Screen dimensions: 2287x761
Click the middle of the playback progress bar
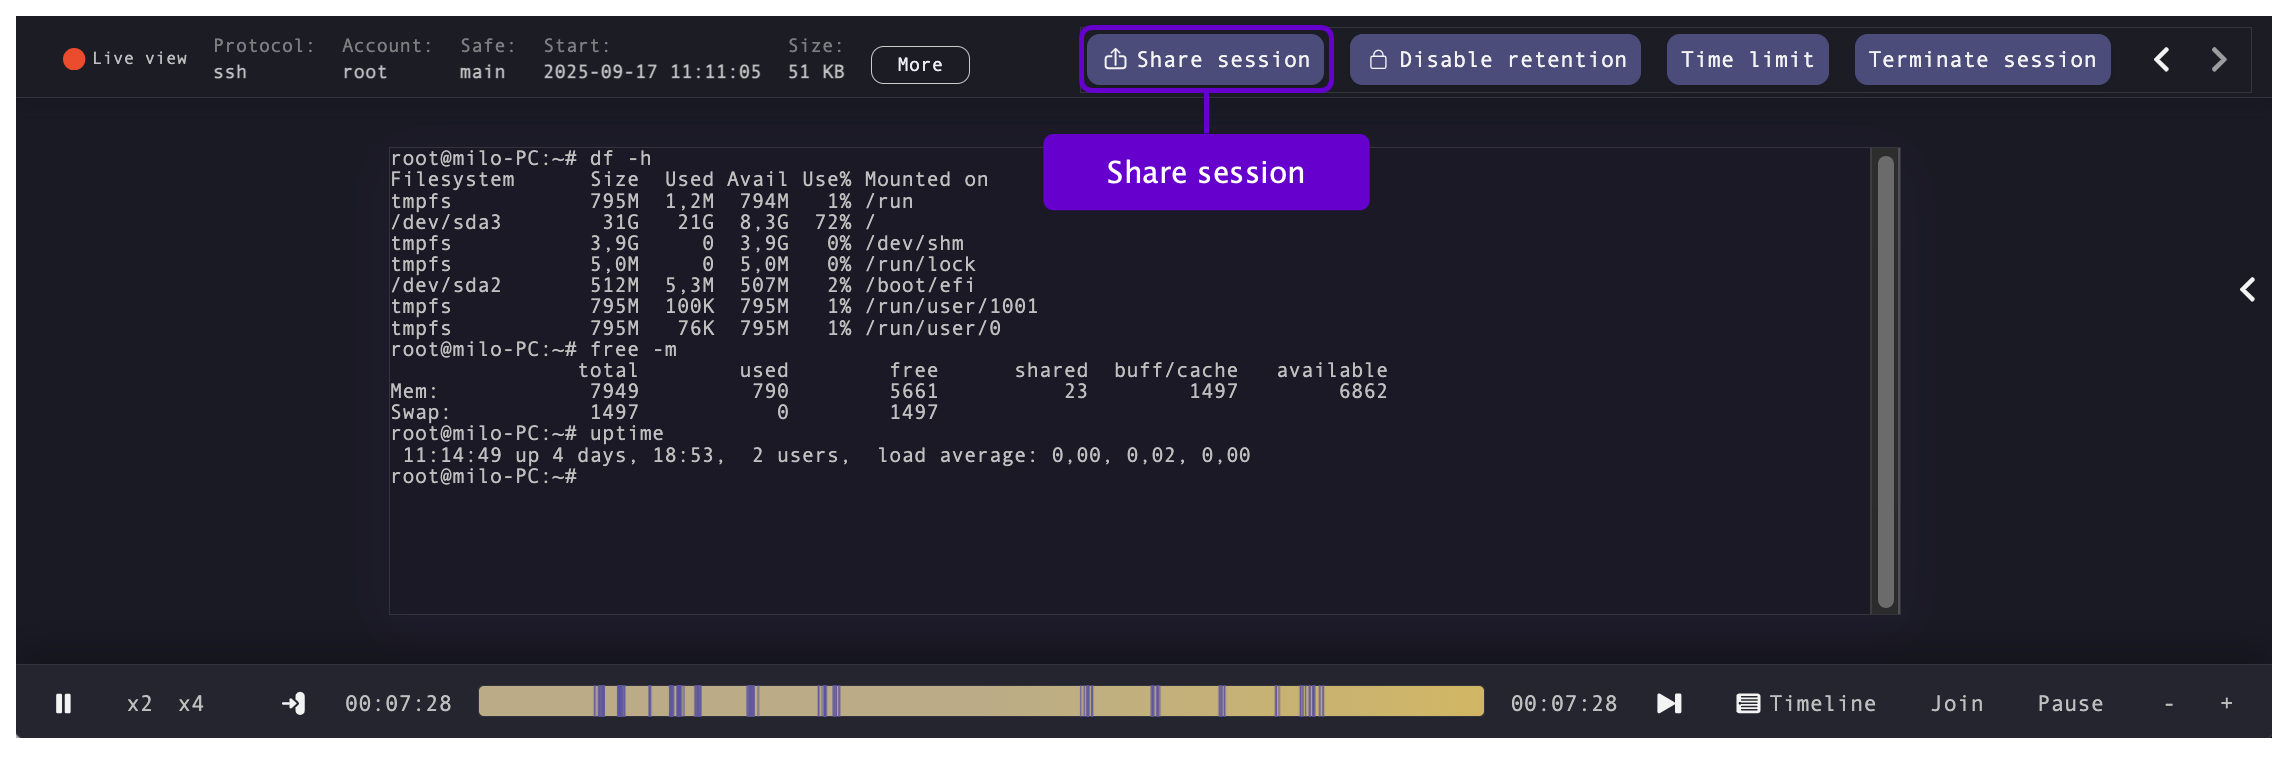[981, 702]
